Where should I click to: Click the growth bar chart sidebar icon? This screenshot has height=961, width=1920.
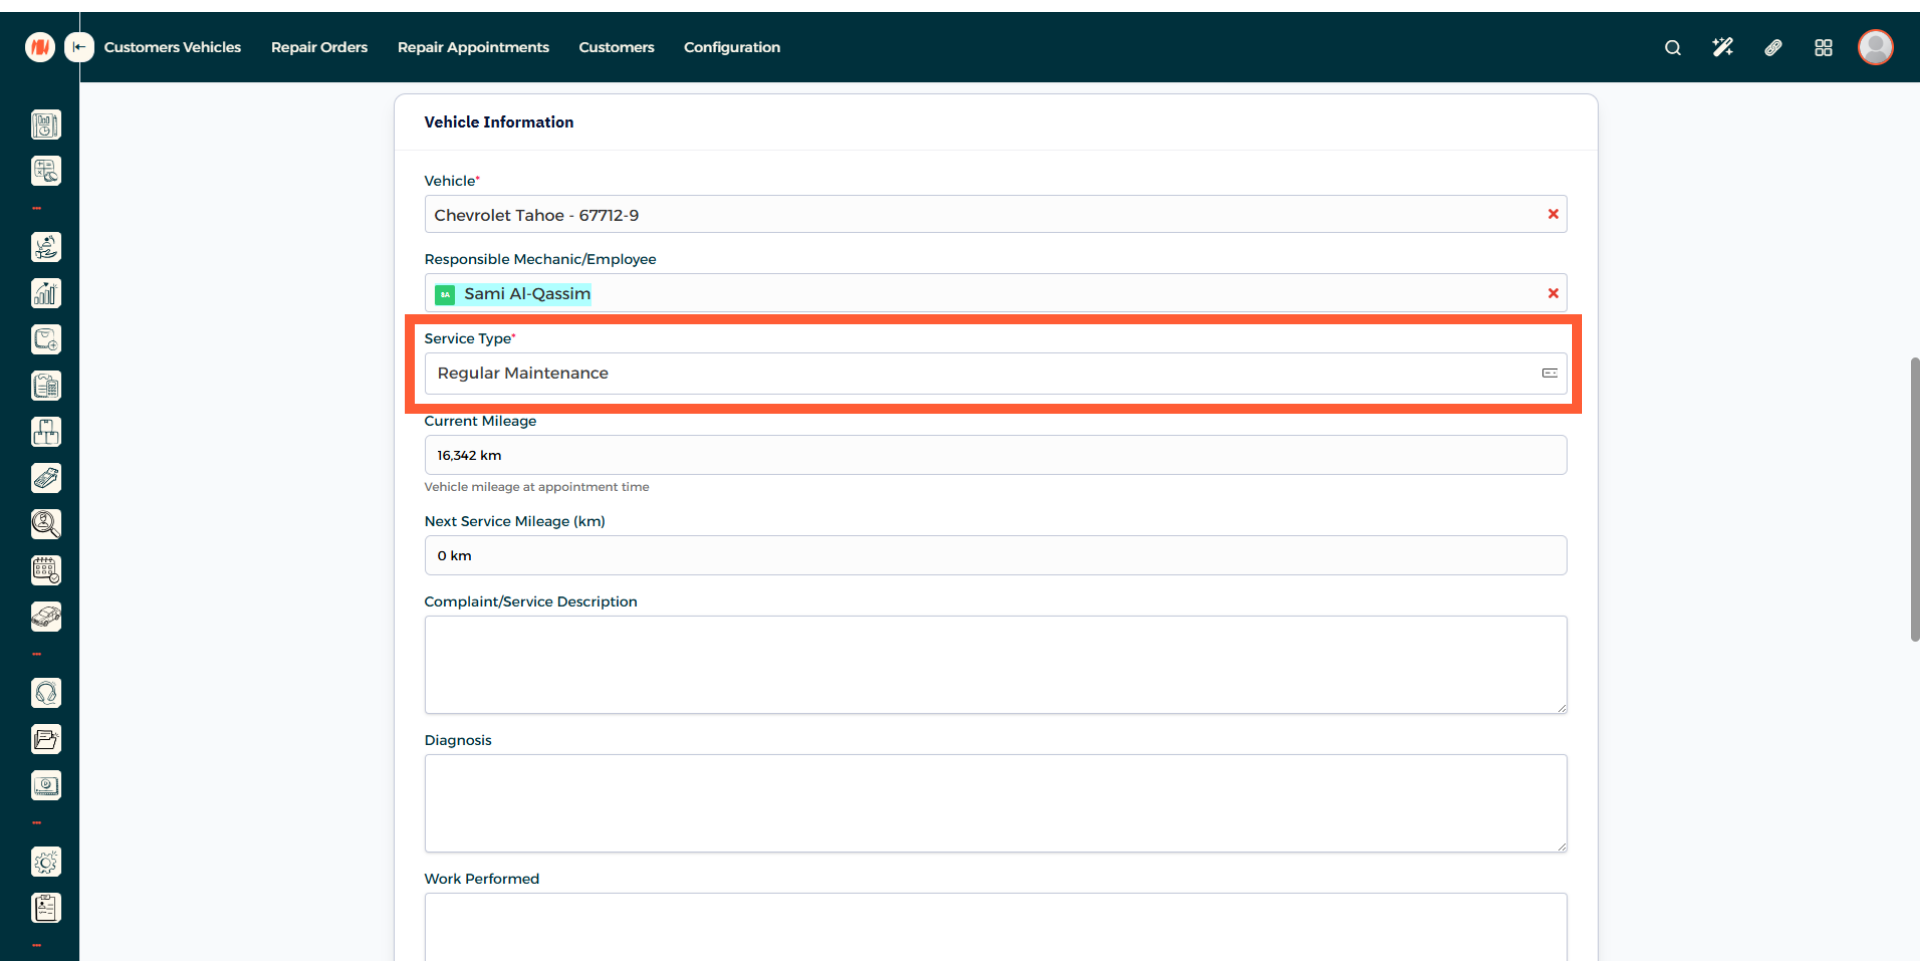tap(46, 293)
